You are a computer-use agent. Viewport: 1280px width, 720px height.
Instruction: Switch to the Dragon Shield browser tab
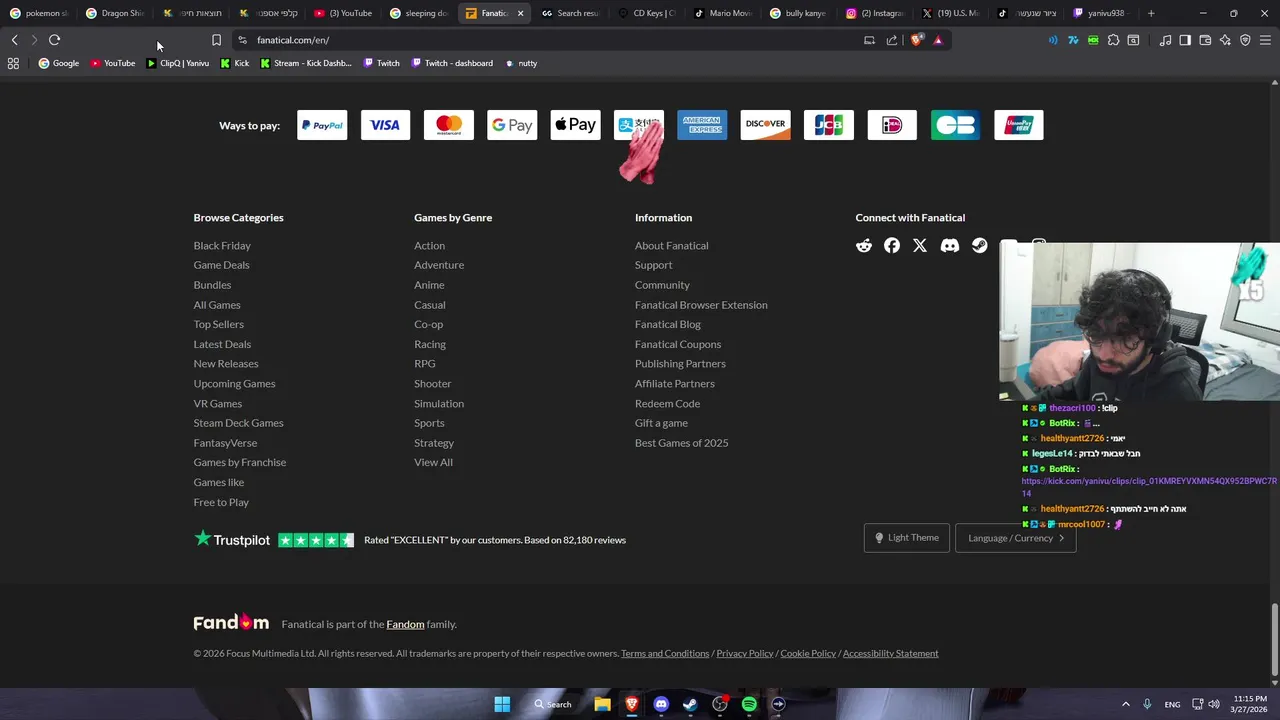pos(116,13)
